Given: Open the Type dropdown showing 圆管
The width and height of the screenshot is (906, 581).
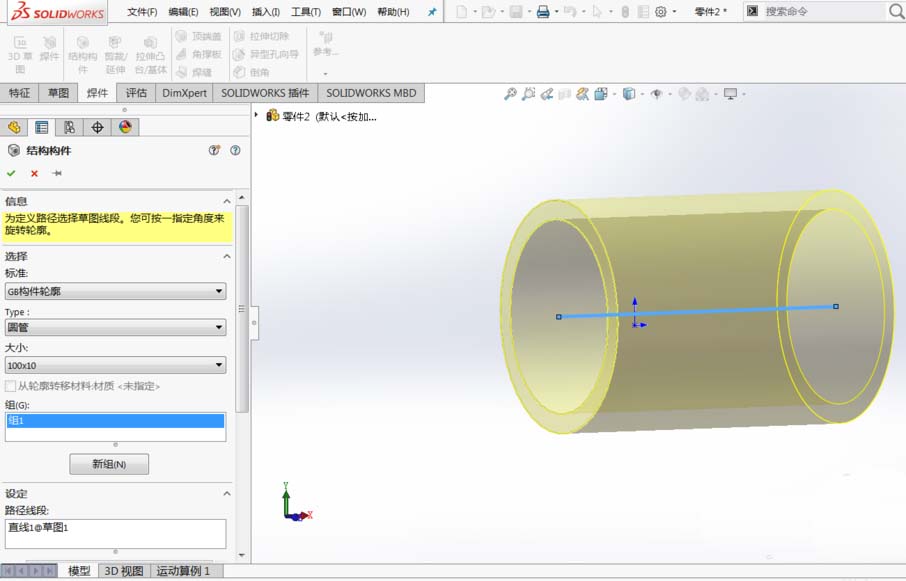Looking at the screenshot, I should tap(115, 327).
